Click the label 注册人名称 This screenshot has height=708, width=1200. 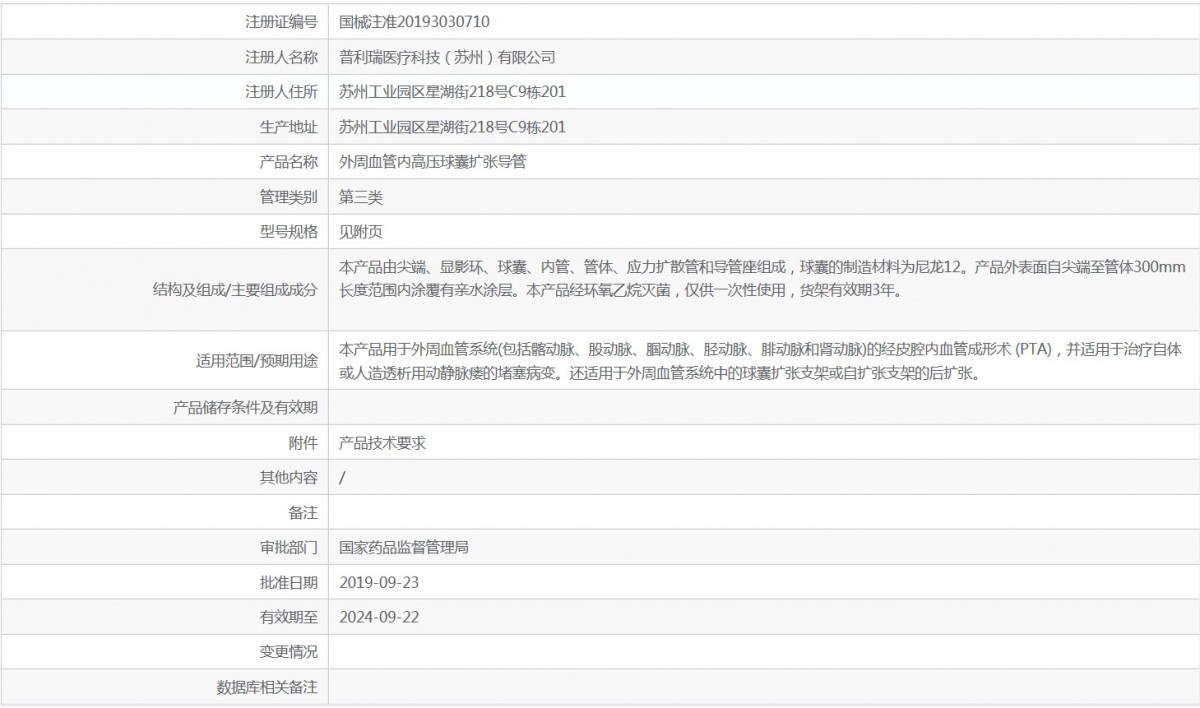(281, 57)
